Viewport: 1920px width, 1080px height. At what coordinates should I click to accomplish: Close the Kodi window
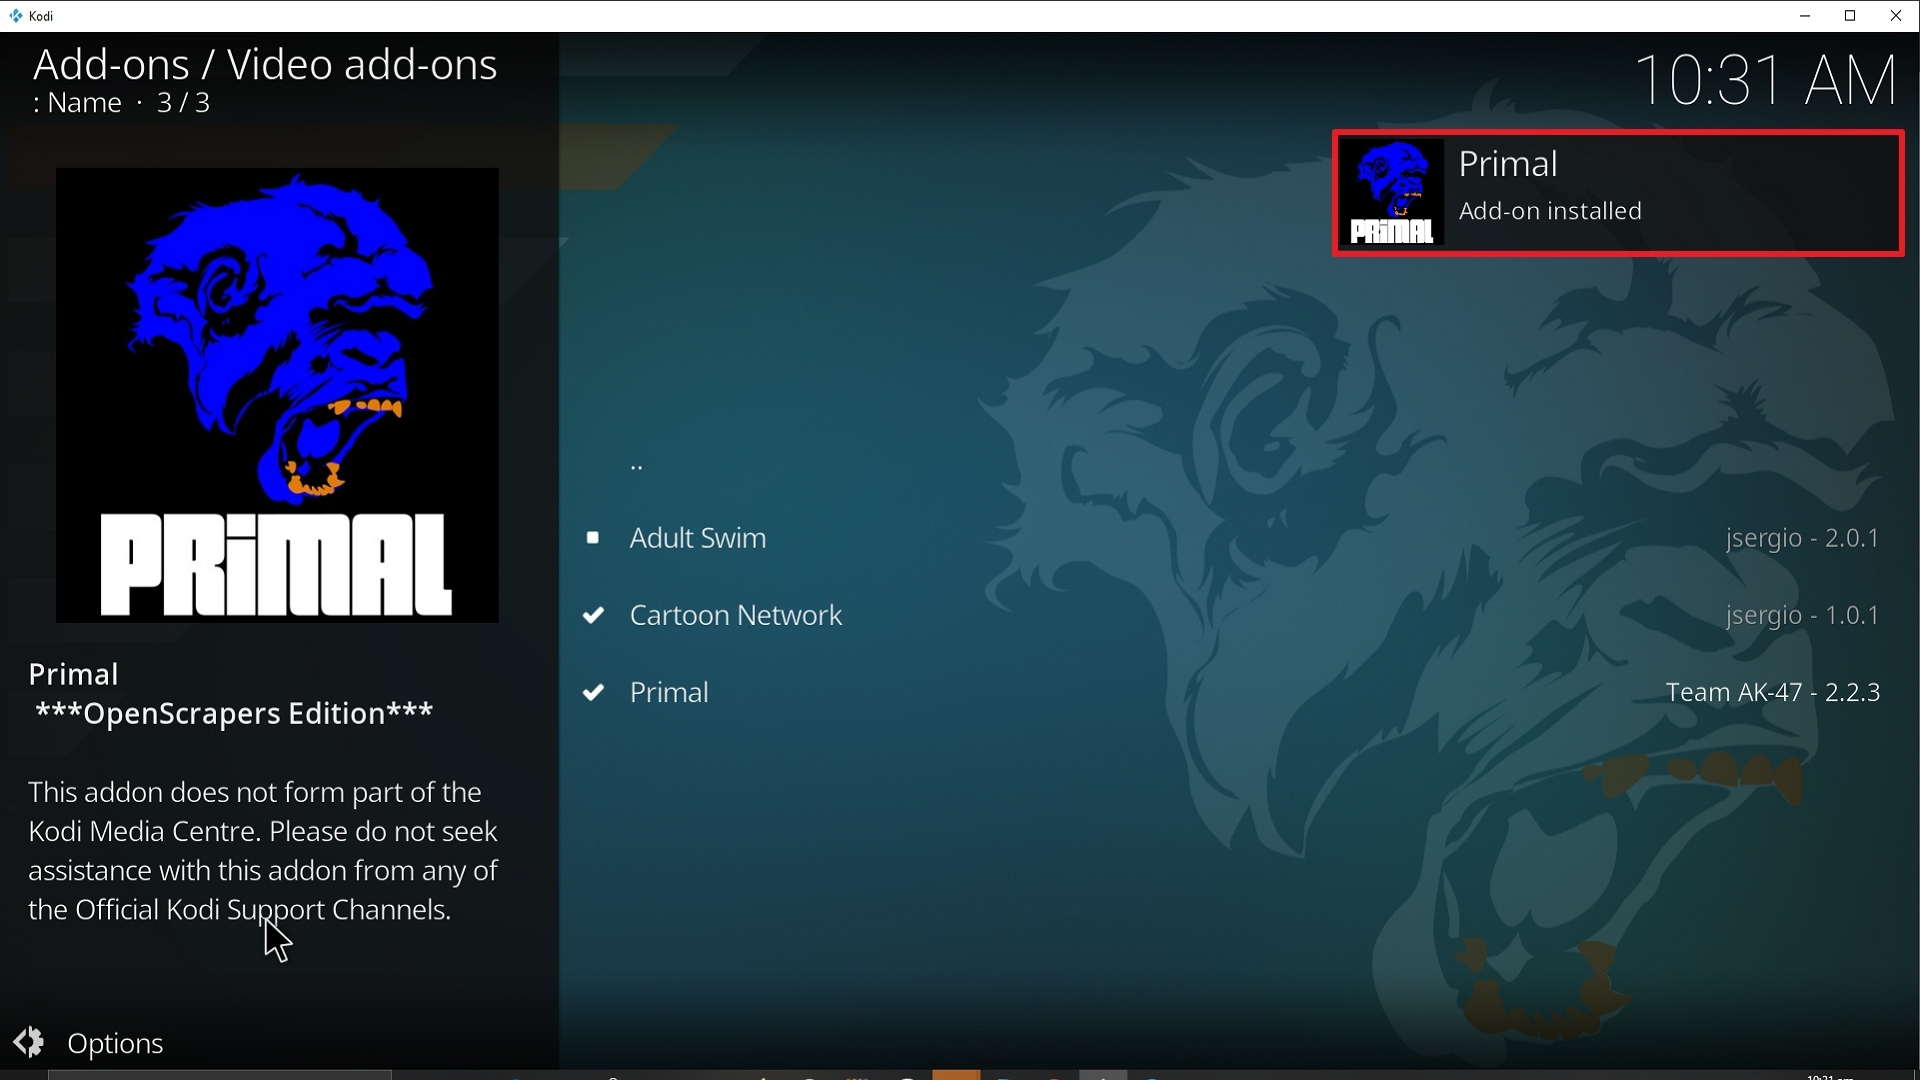point(1897,16)
